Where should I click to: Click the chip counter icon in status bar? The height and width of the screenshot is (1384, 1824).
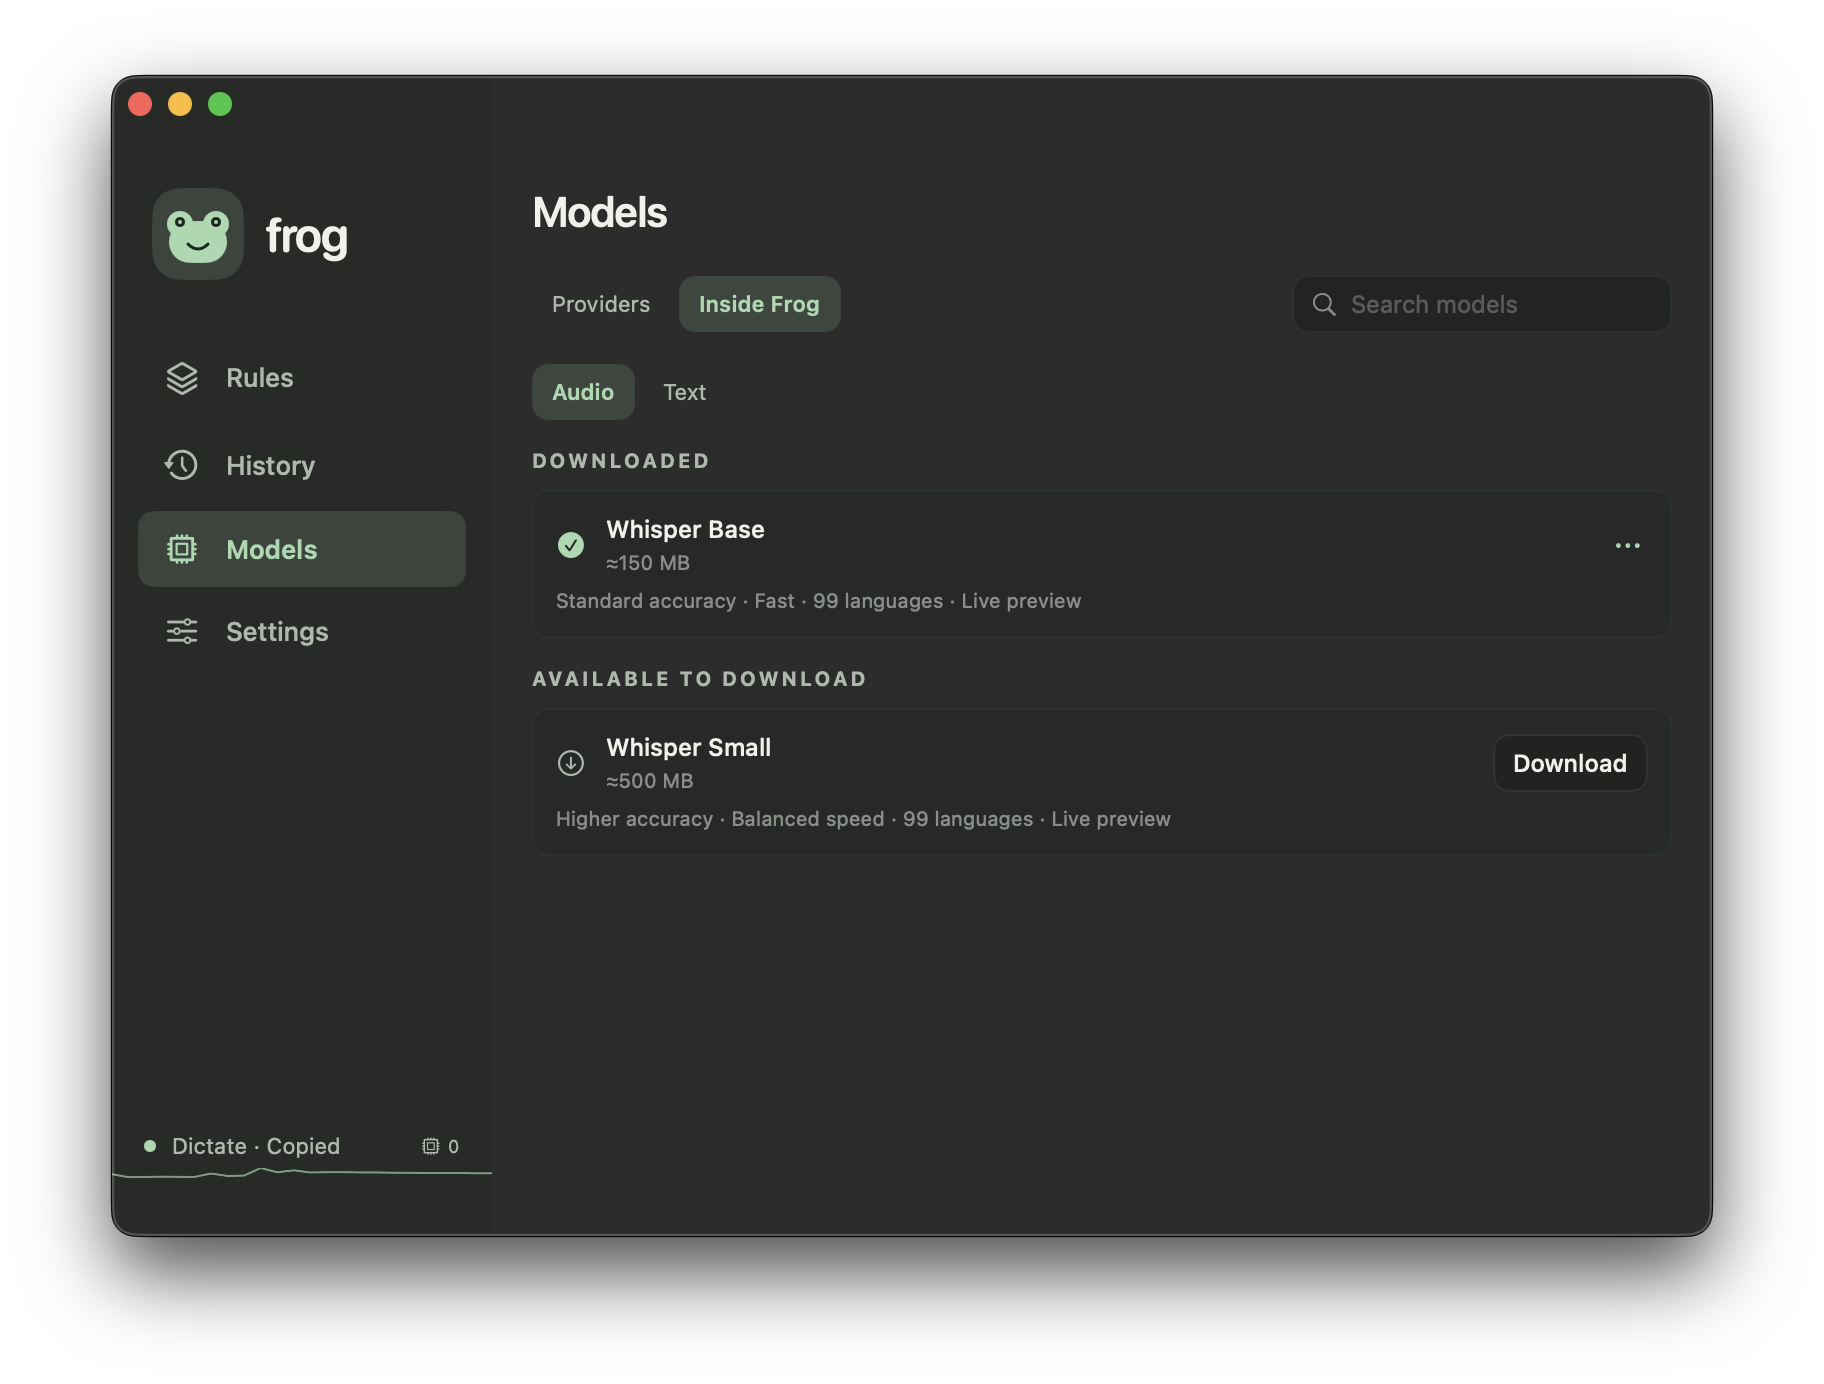point(431,1146)
